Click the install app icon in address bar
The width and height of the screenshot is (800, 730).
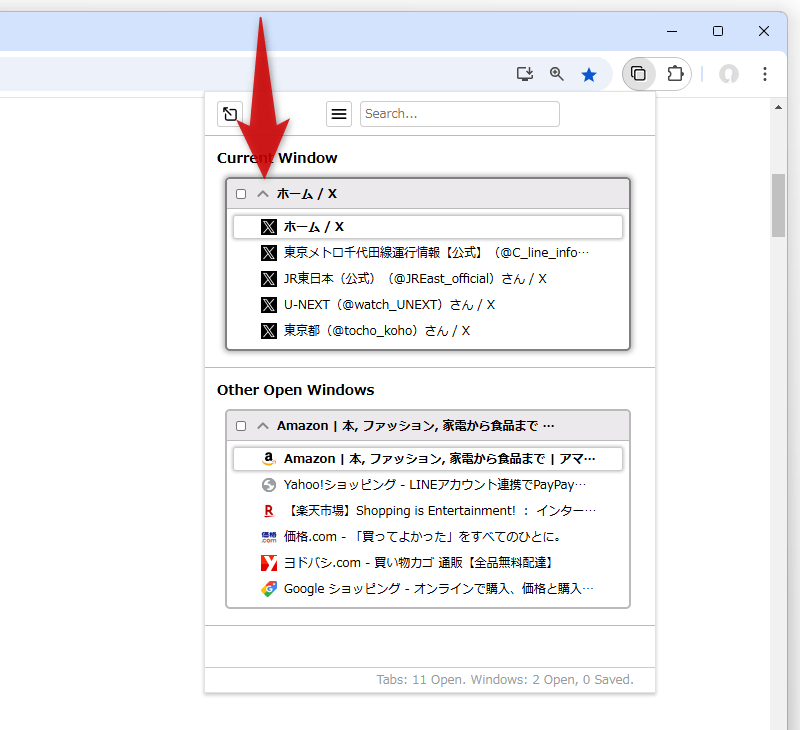click(x=524, y=74)
